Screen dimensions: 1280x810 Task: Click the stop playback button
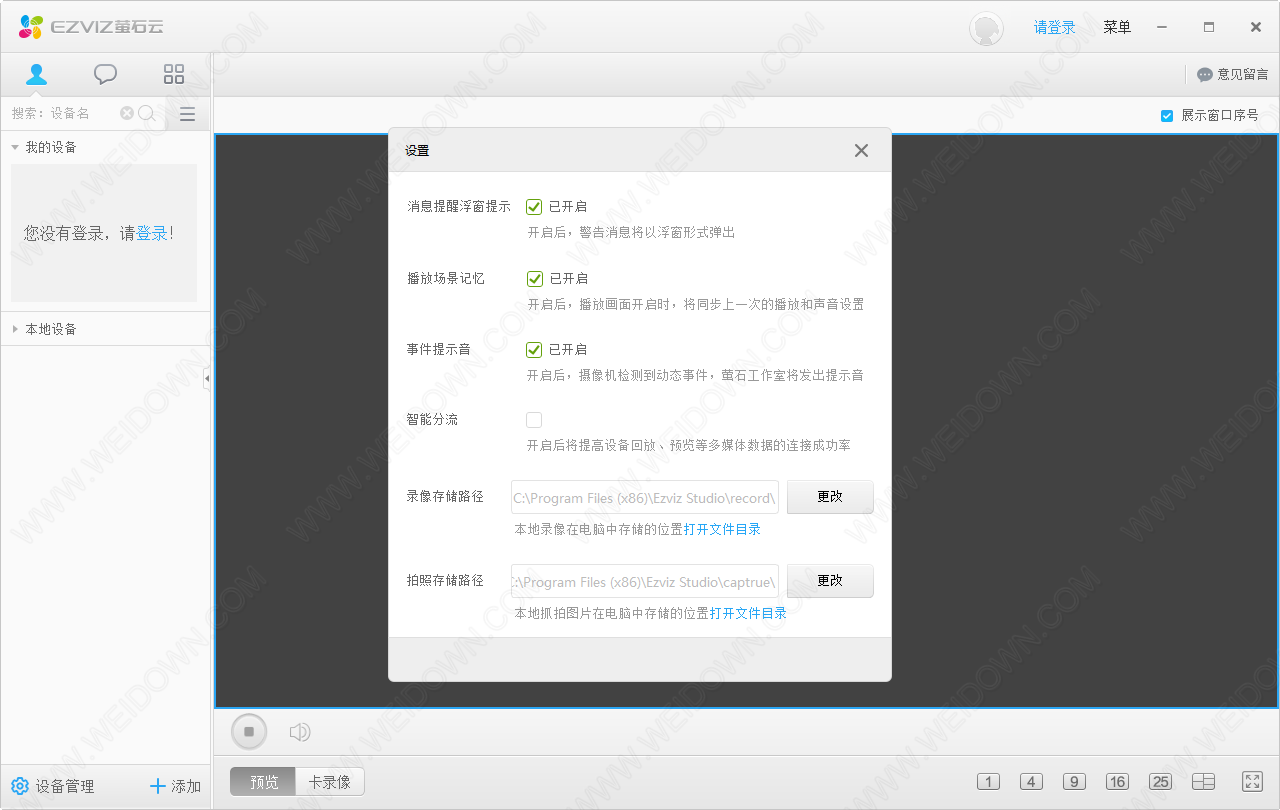(x=249, y=732)
